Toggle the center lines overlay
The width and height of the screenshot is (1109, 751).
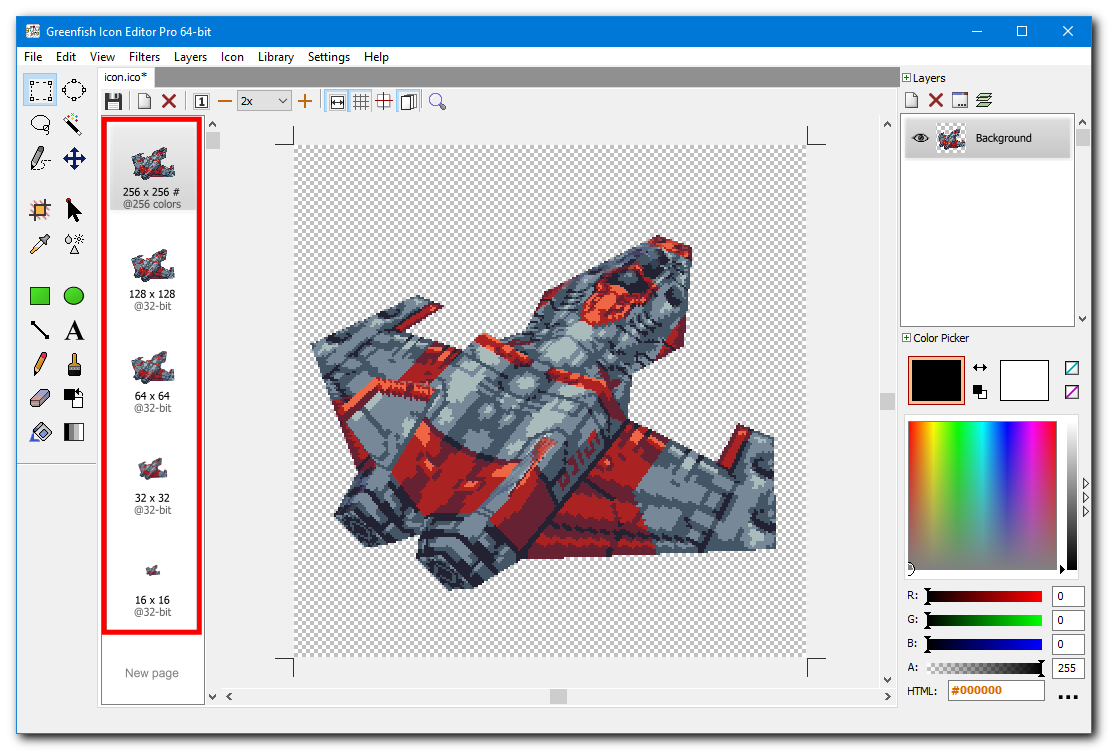(x=385, y=100)
